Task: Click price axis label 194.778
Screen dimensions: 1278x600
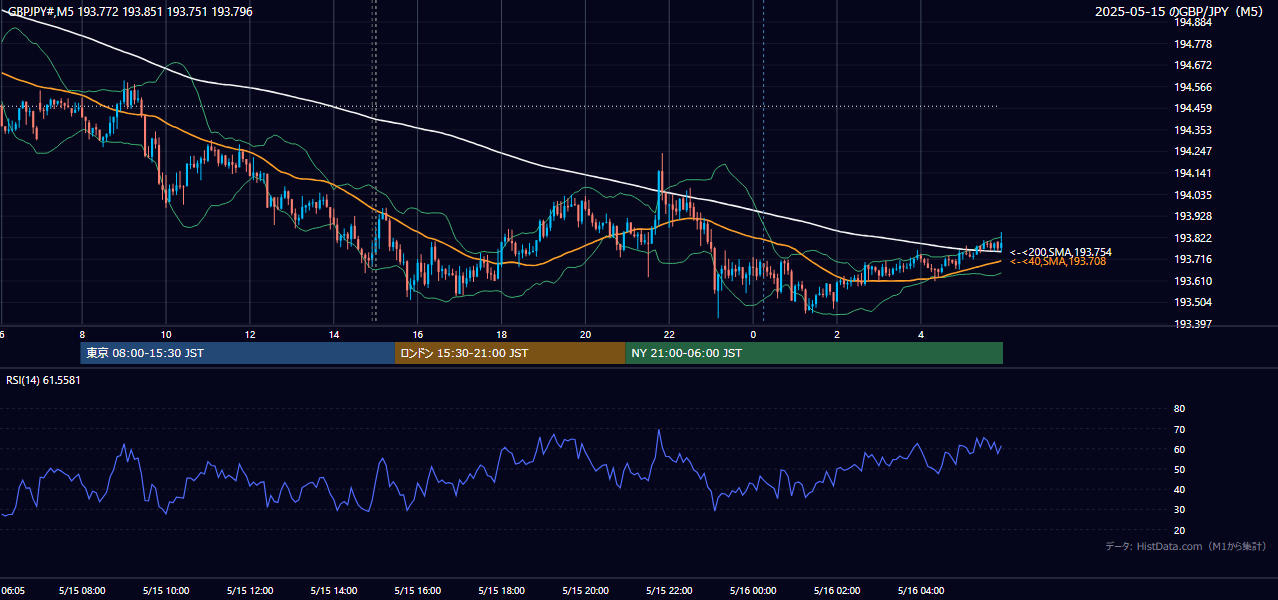Action: pyautogui.click(x=1193, y=44)
